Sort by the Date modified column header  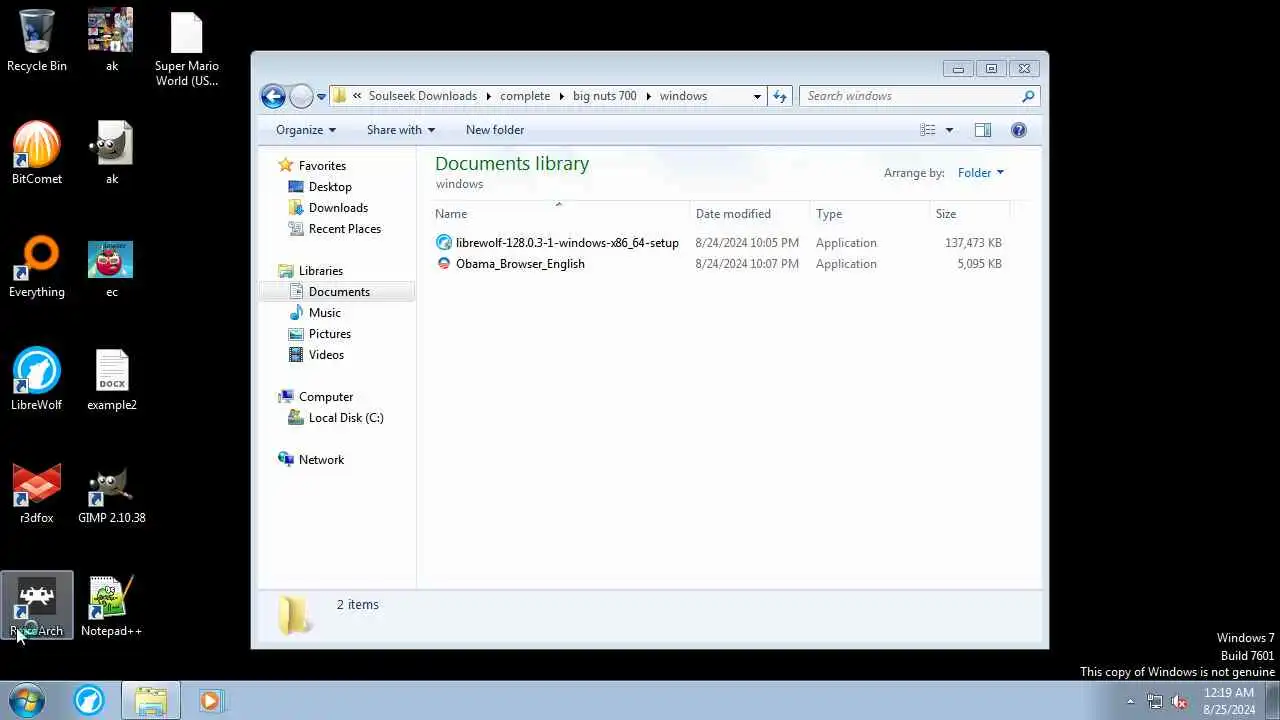[x=750, y=213]
